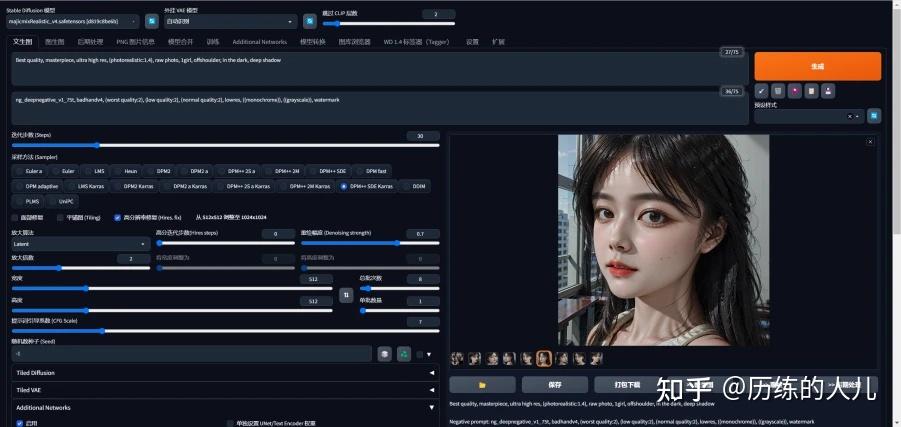
Task: Click in the negative prompt text box
Action: pyautogui.click(x=379, y=108)
